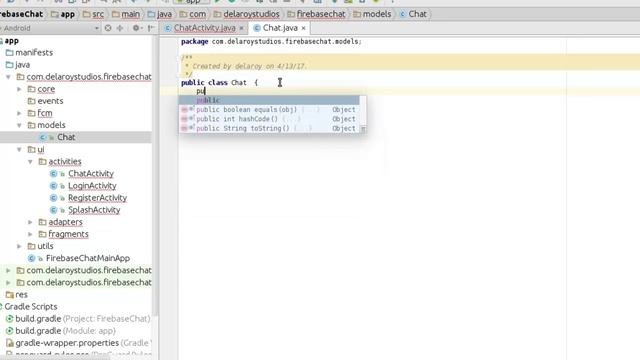
Task: Click the src breadcrumb in navigation bar
Action: [x=93, y=14]
